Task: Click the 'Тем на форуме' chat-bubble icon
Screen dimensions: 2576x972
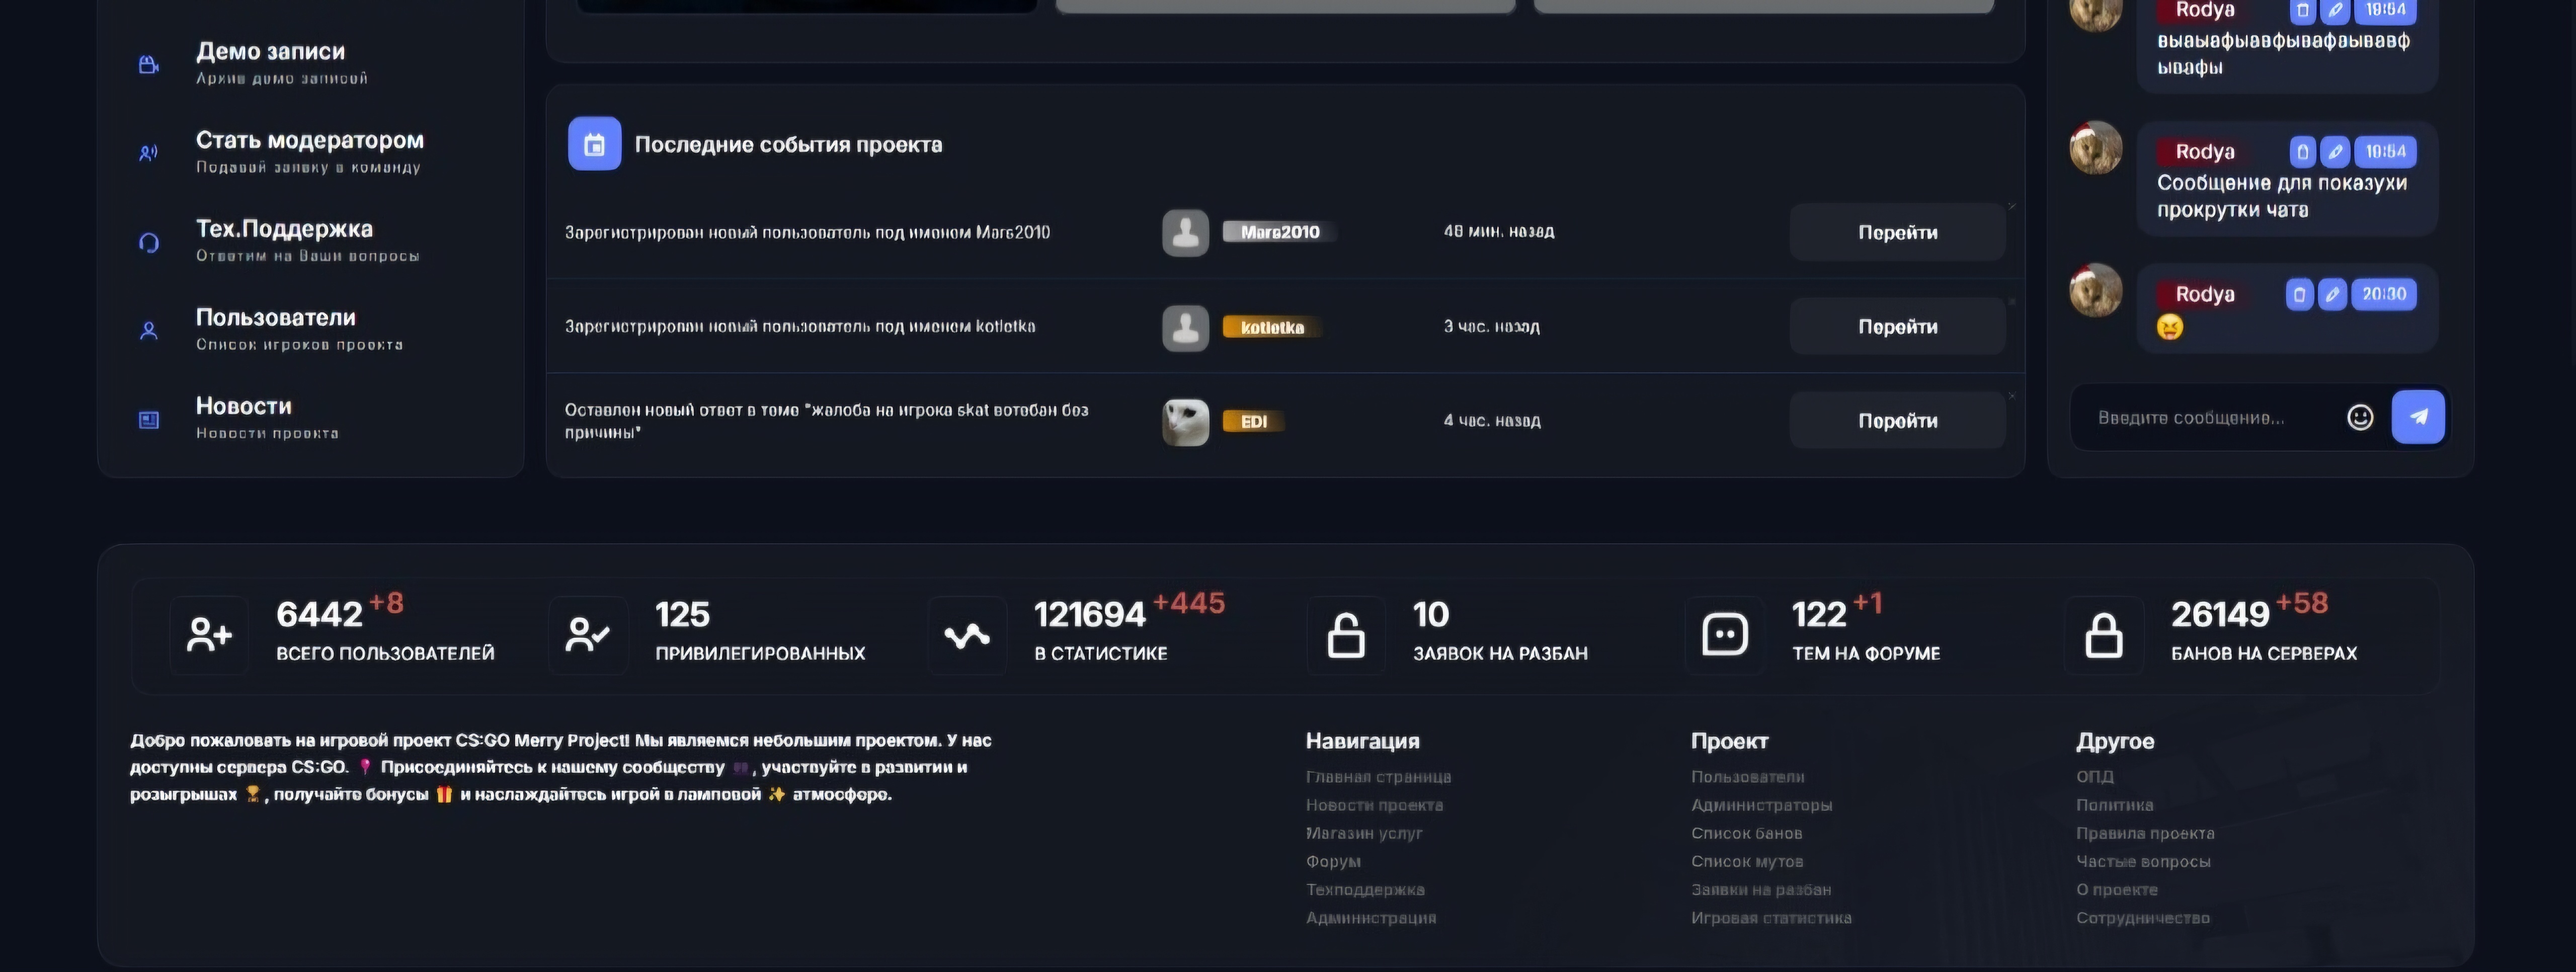Action: click(x=1724, y=635)
